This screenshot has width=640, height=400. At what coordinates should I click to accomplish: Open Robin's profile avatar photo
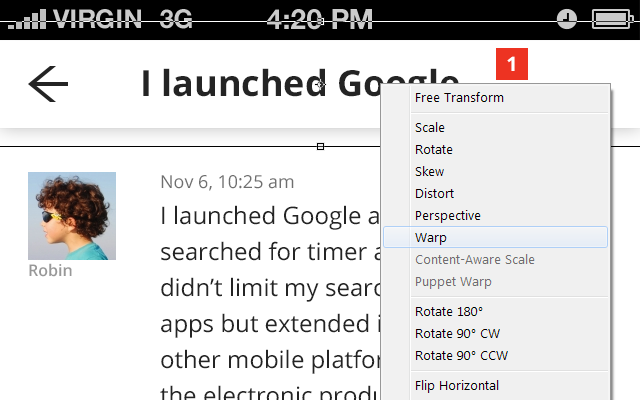pos(72,216)
